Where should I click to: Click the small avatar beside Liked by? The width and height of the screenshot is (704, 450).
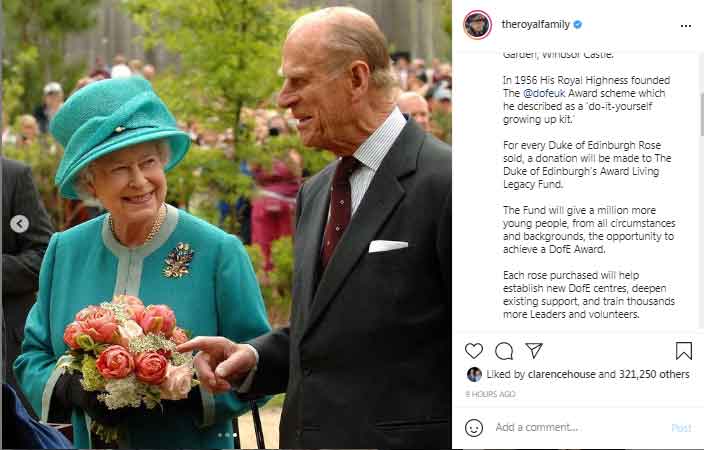pos(474,374)
